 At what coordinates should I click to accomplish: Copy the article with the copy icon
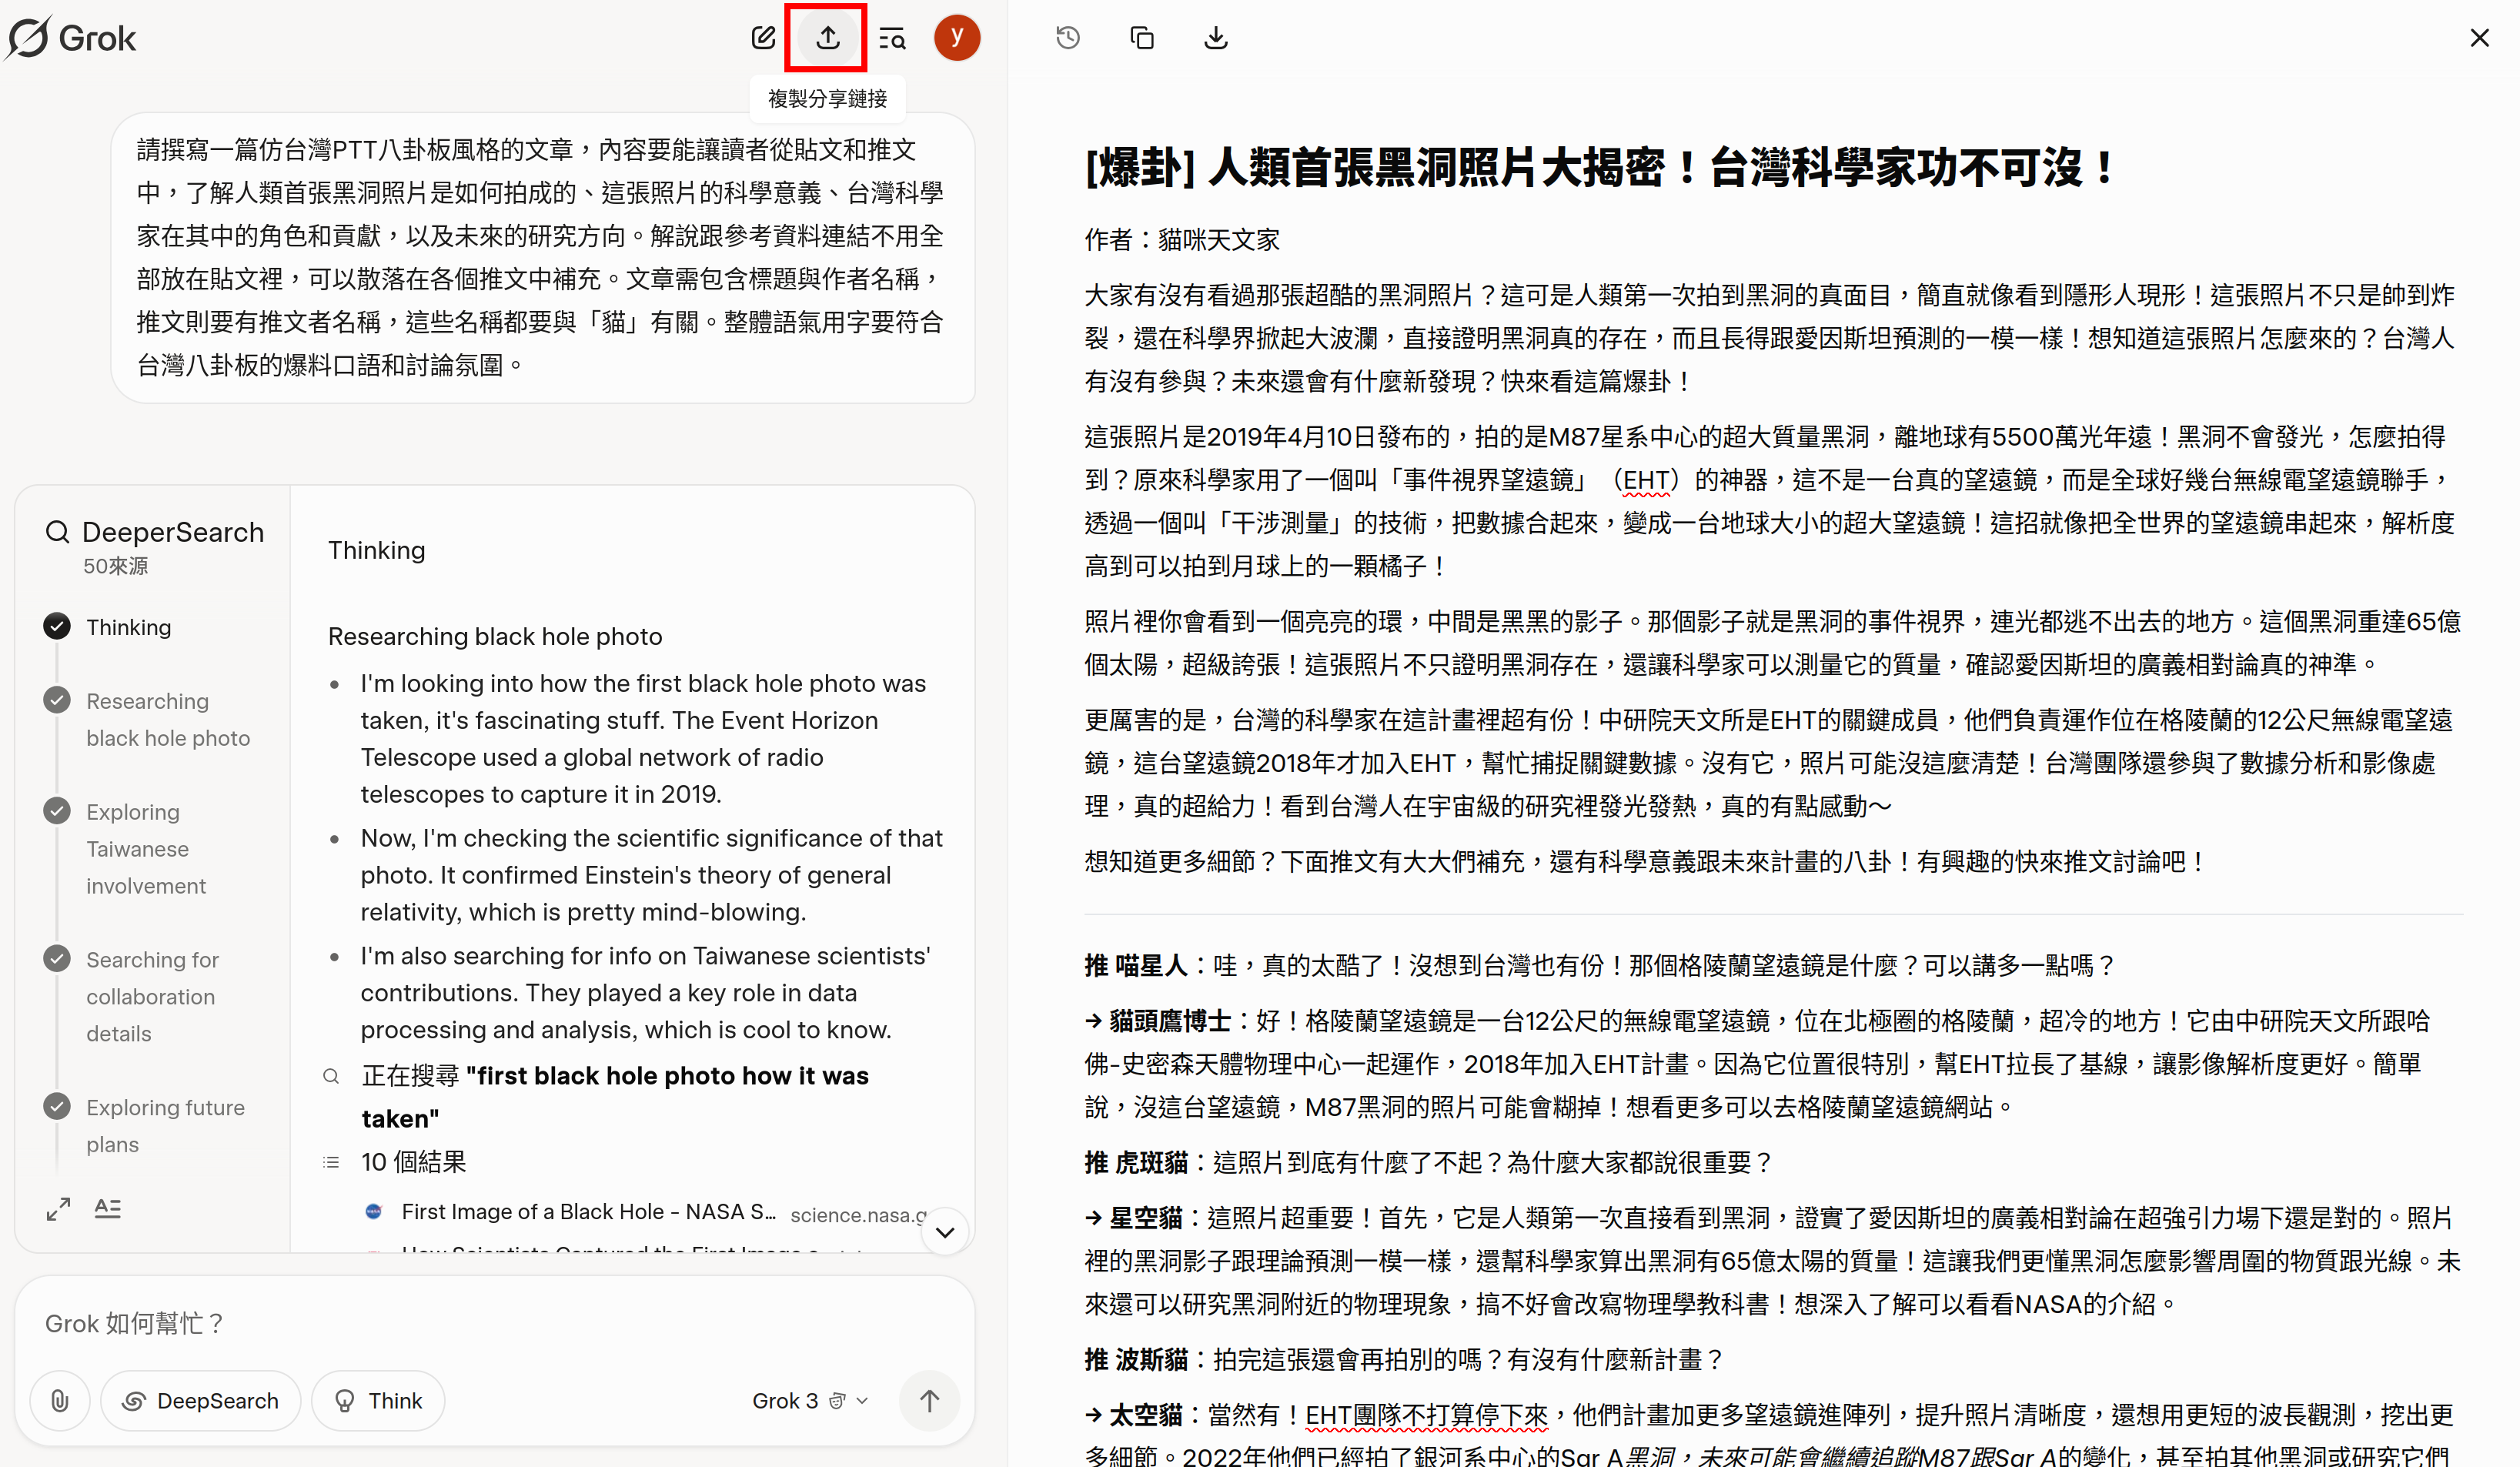tap(1142, 38)
